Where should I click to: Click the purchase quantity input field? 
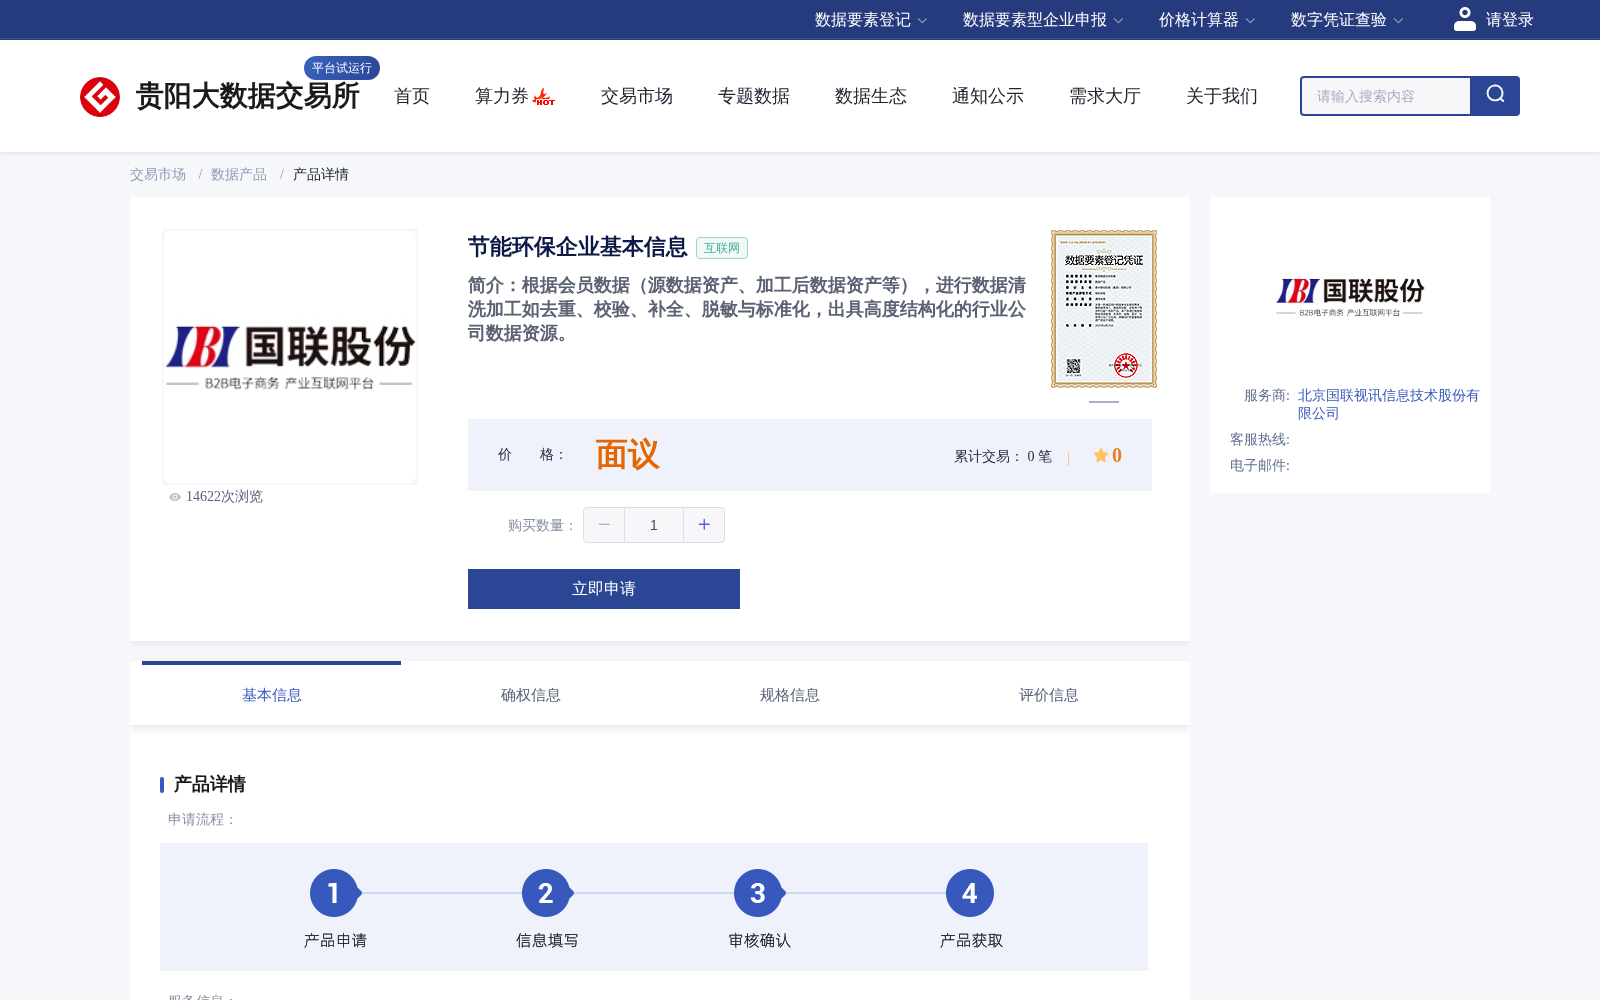(654, 525)
